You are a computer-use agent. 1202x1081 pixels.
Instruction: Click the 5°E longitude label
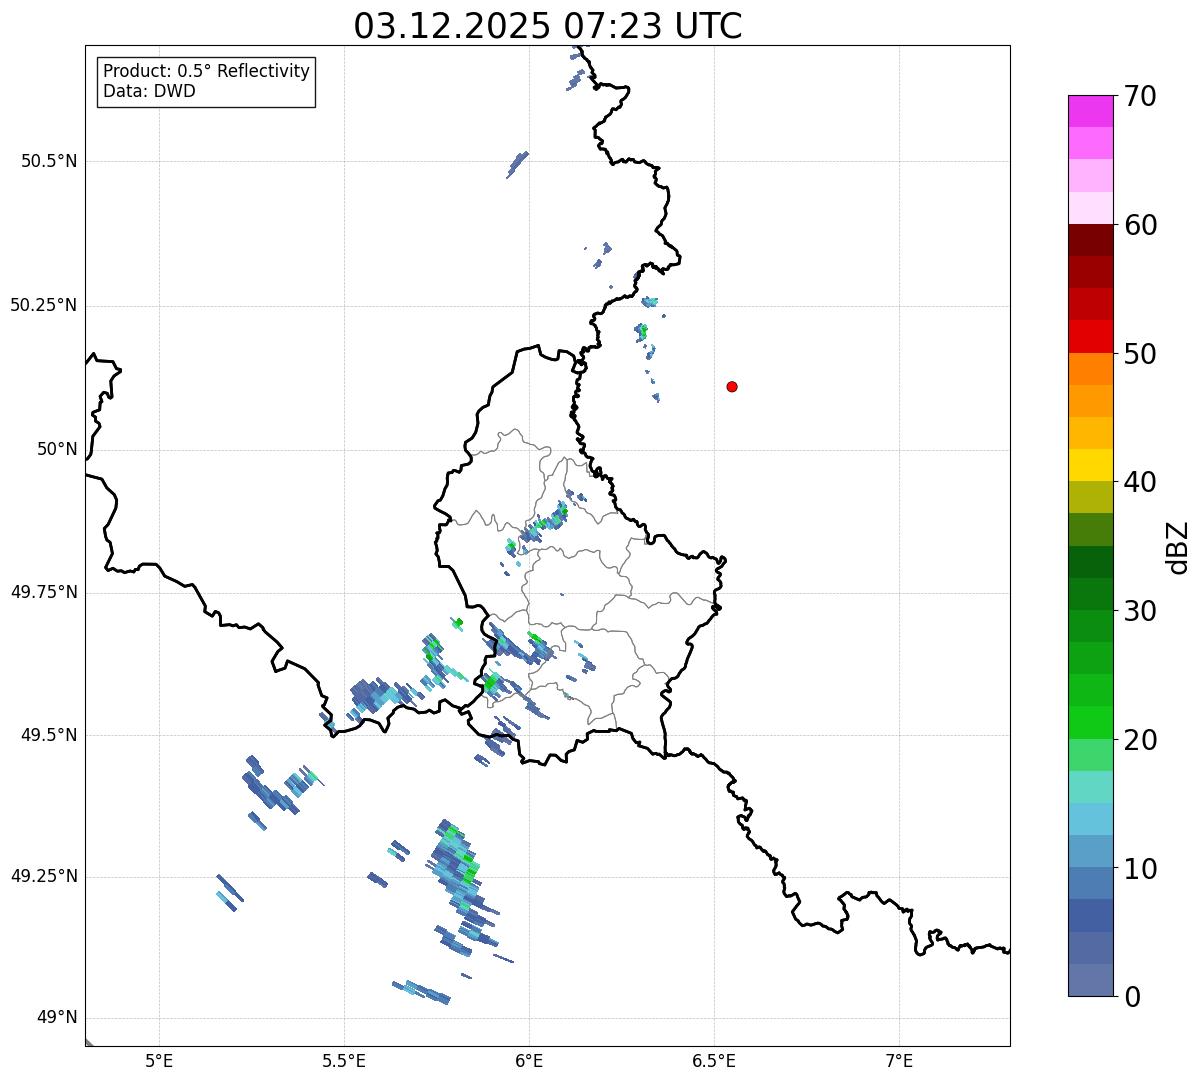pyautogui.click(x=159, y=1060)
